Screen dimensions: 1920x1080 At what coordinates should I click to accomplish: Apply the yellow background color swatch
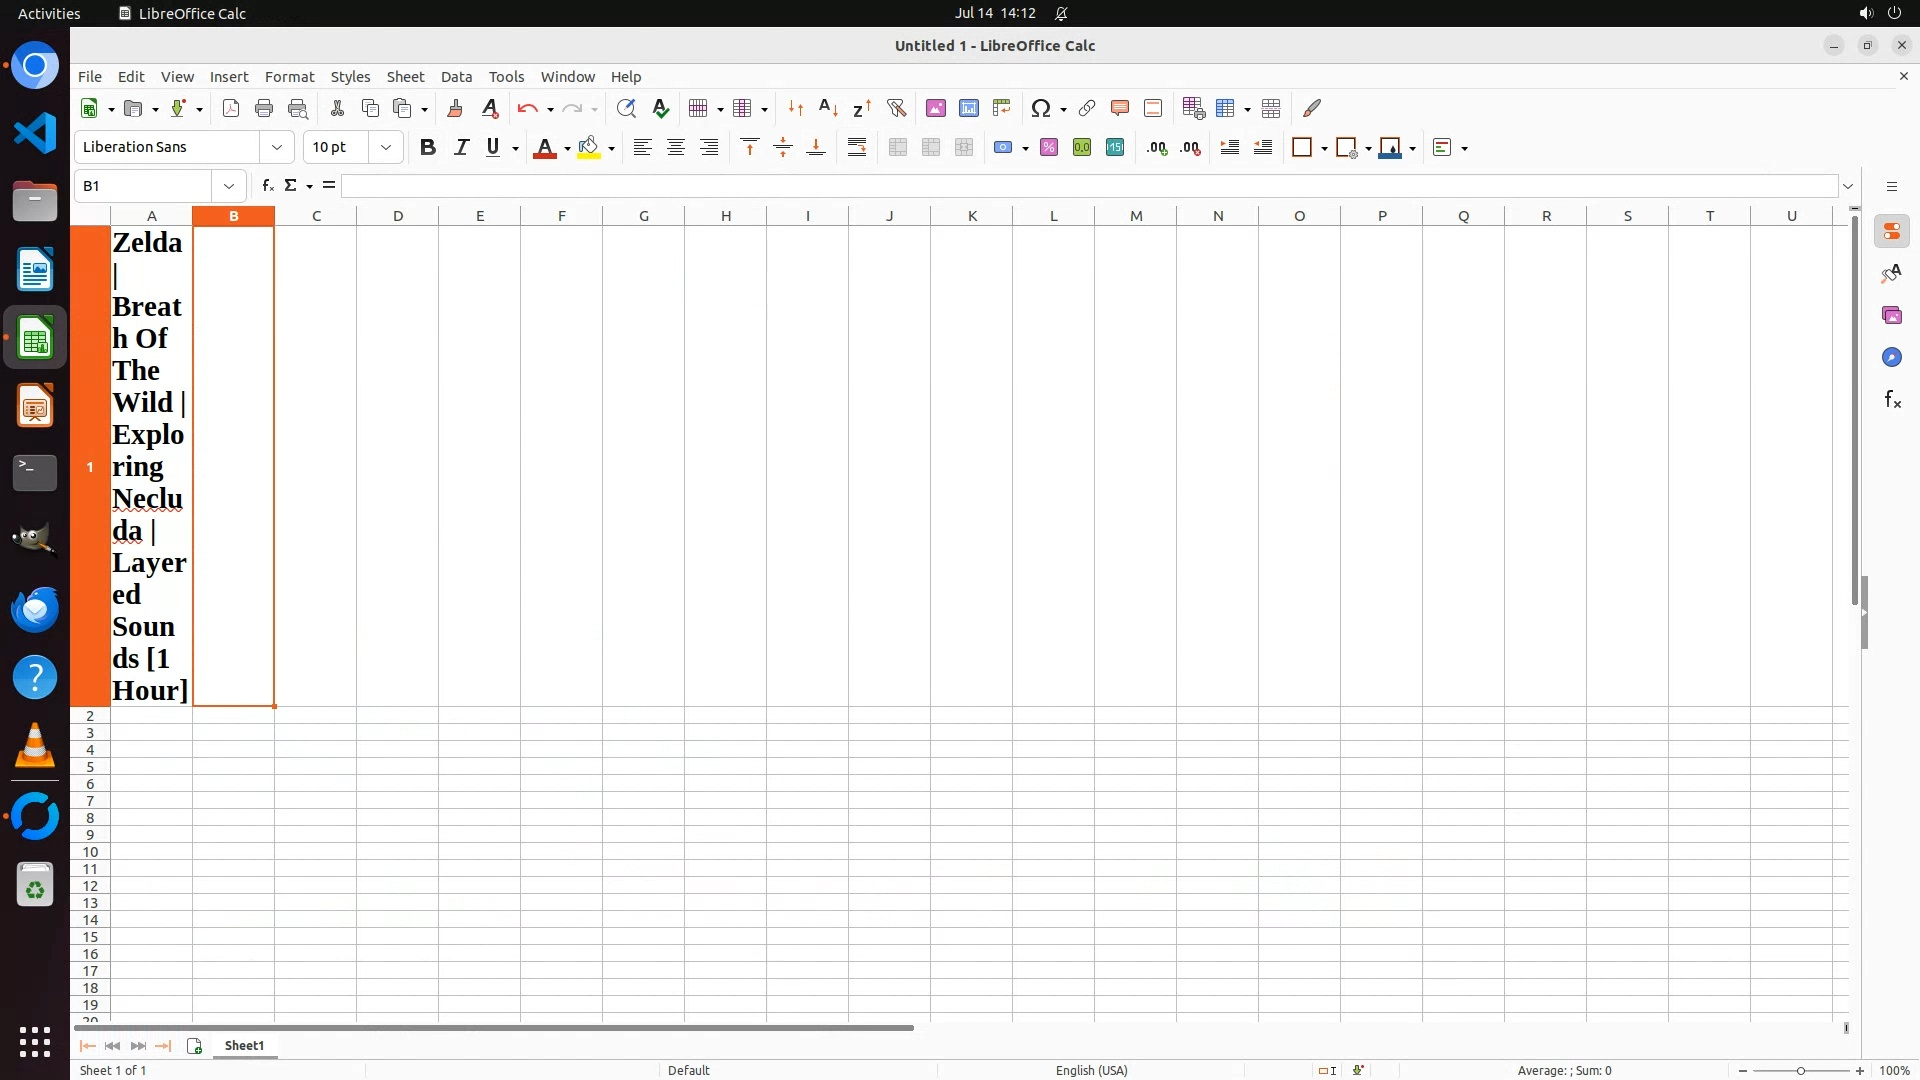(x=589, y=148)
